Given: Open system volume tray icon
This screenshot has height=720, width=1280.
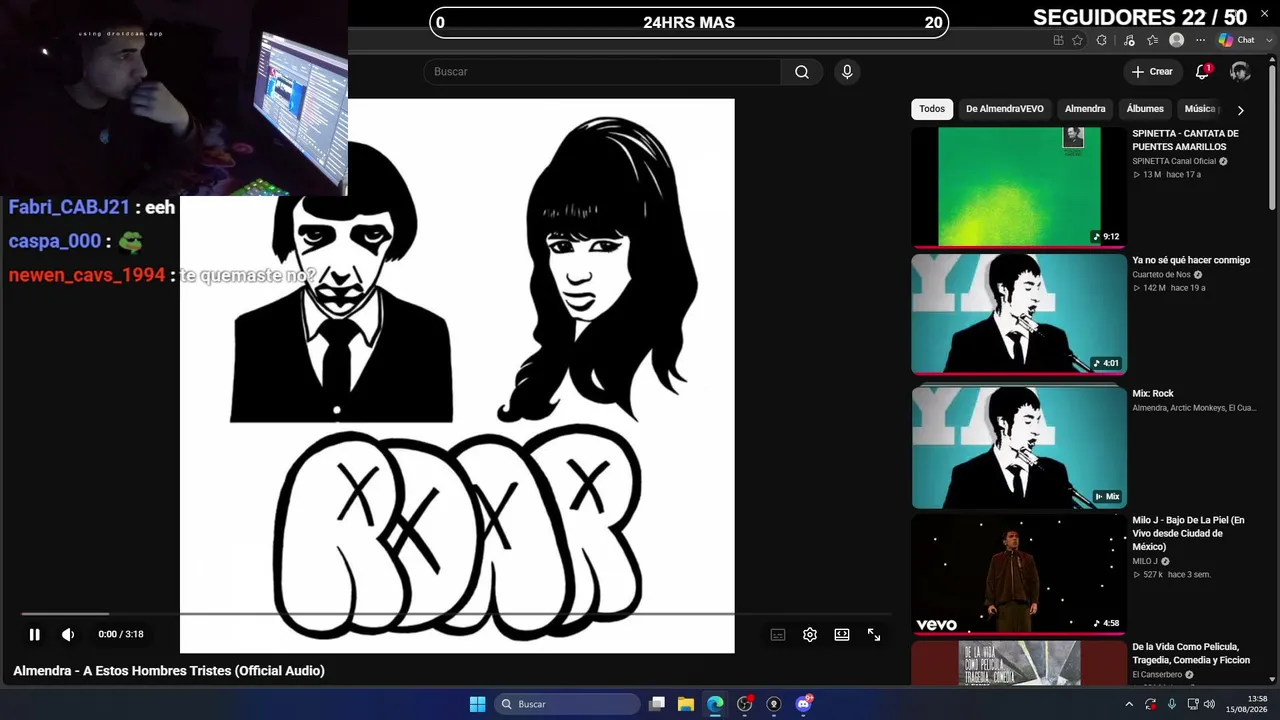Looking at the screenshot, I should (1208, 704).
